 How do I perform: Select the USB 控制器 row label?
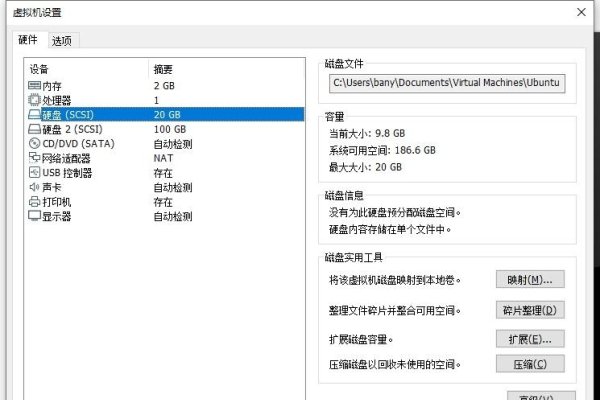click(x=67, y=173)
